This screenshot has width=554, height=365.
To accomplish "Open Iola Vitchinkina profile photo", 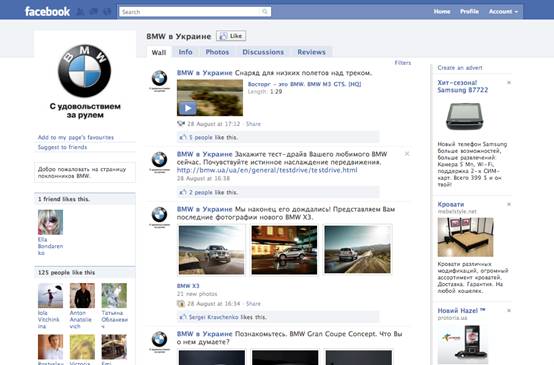I will tap(51, 295).
